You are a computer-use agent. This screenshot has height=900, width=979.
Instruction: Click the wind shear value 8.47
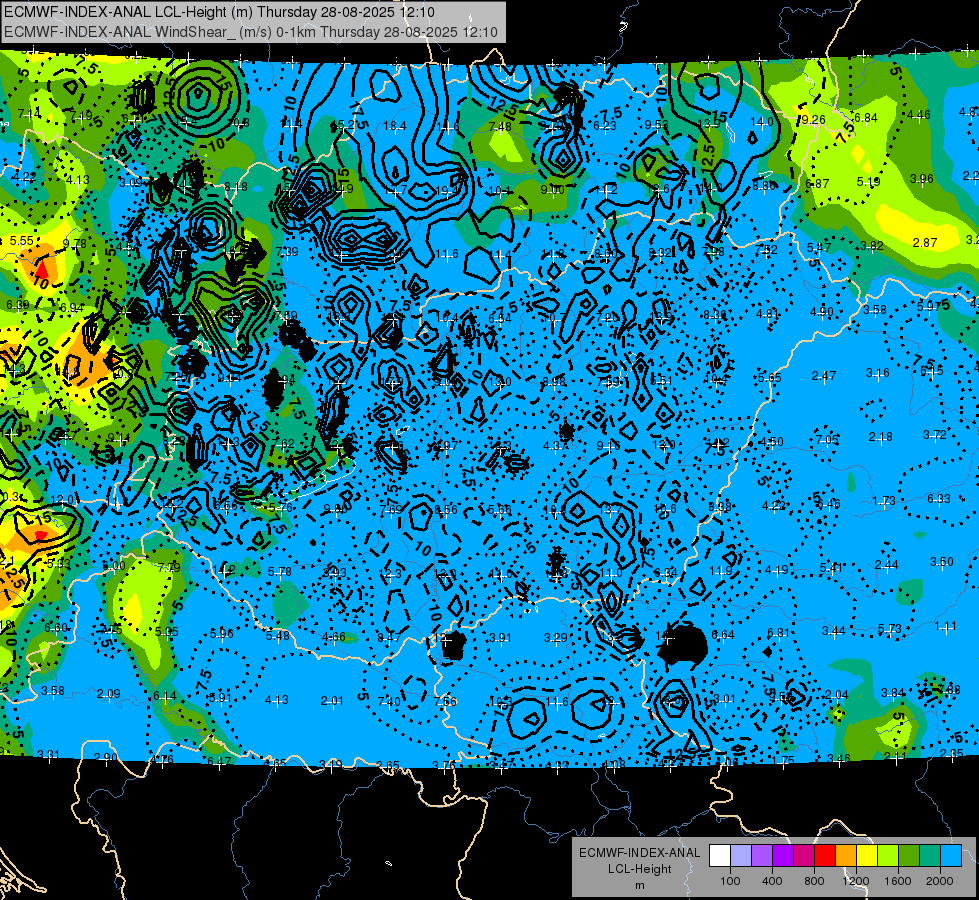coord(389,638)
